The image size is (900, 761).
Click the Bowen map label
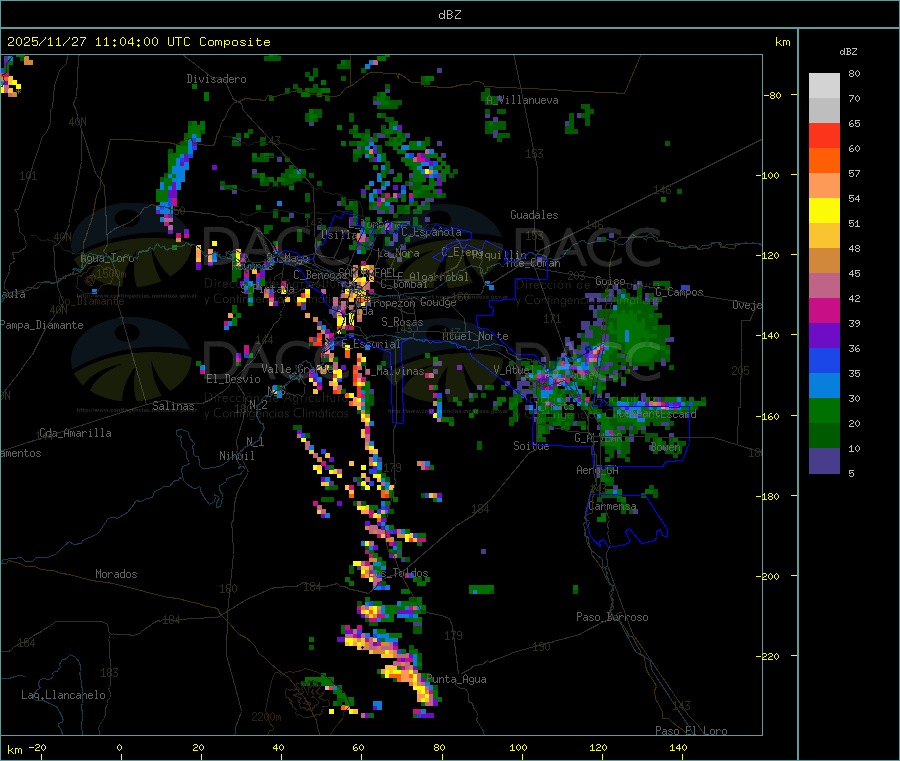665,446
